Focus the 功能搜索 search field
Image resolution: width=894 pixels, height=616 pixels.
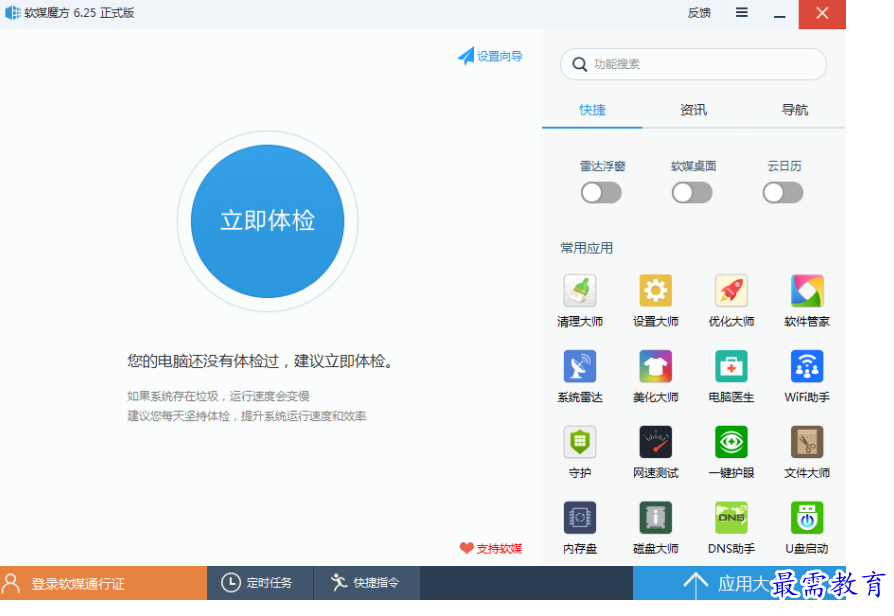click(x=693, y=64)
